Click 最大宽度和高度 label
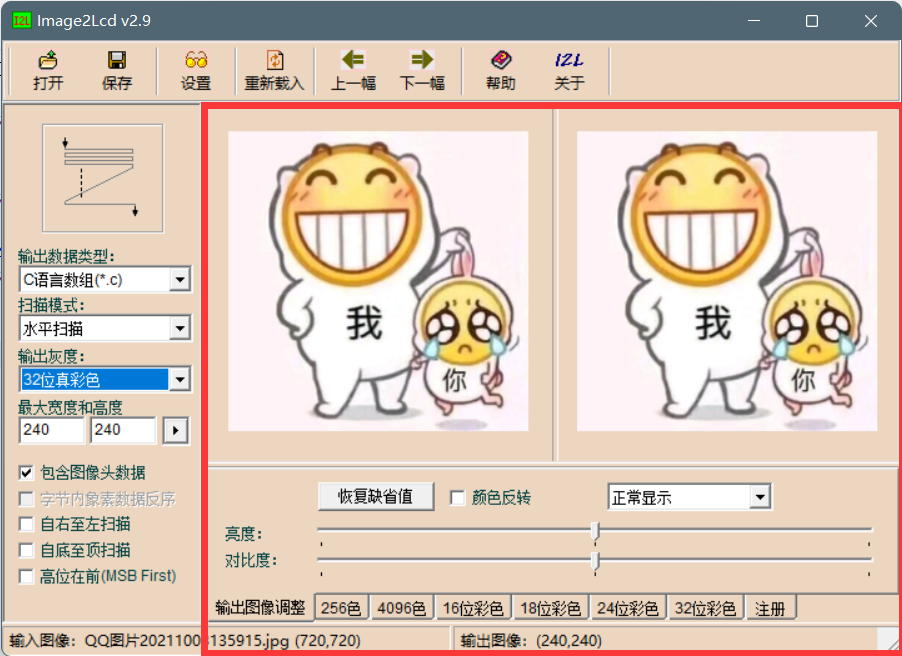902x656 pixels. 70,408
